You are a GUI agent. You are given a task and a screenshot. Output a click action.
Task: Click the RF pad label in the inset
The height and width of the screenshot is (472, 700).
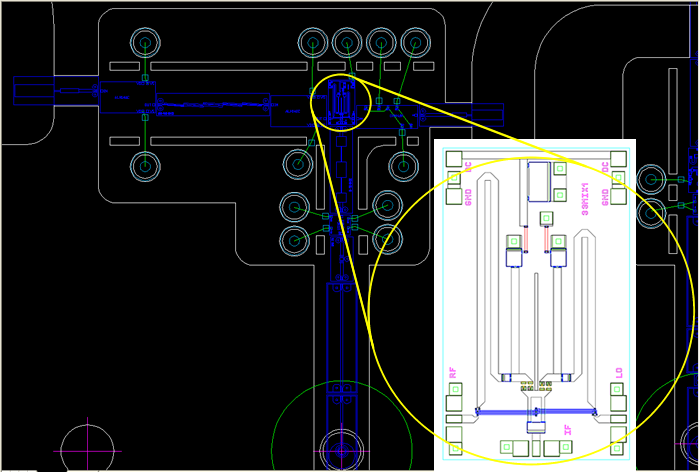(453, 372)
